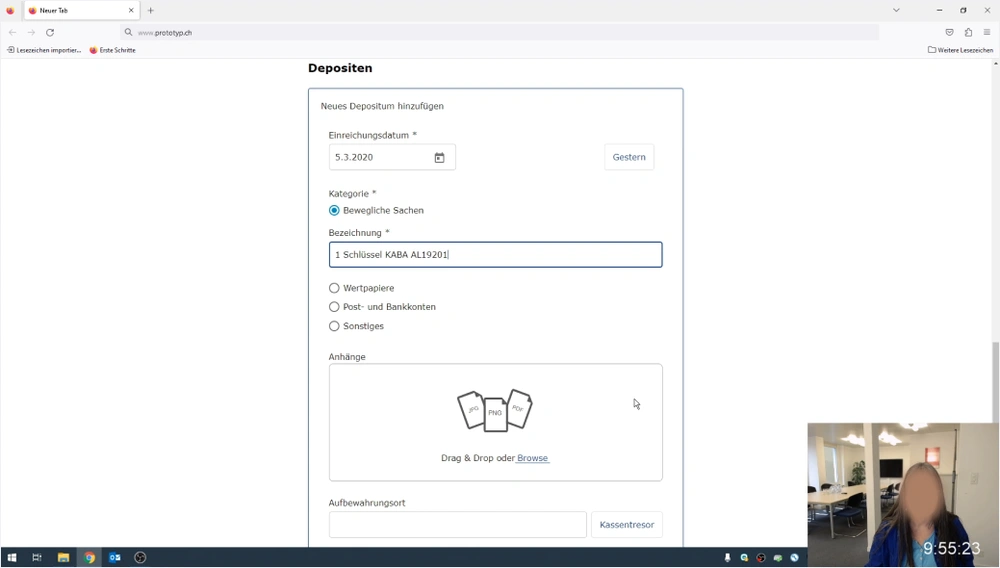Reload the page with refresh icon
This screenshot has height=568, width=1000.
point(50,33)
